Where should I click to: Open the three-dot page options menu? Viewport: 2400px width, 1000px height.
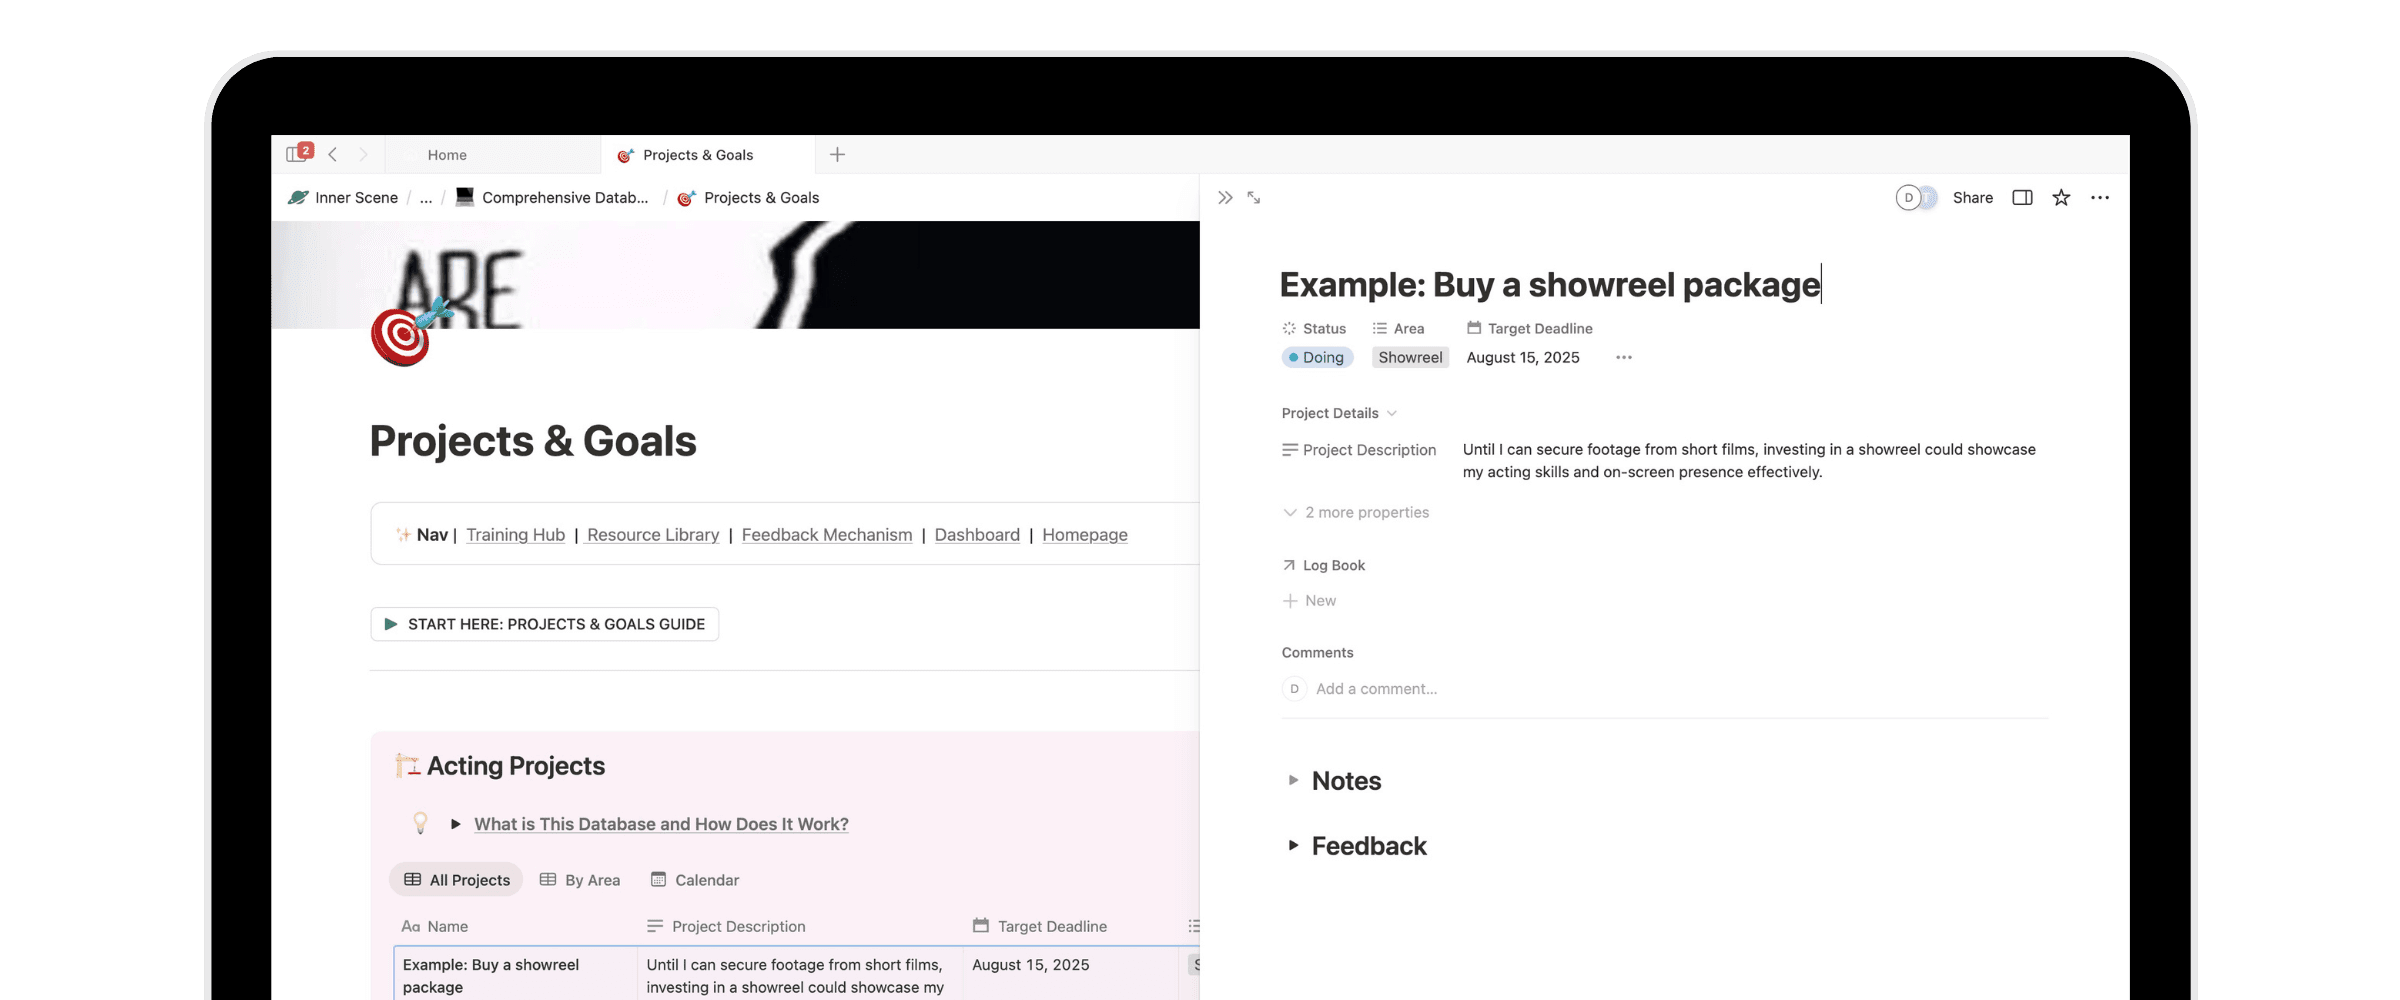coord(2100,198)
